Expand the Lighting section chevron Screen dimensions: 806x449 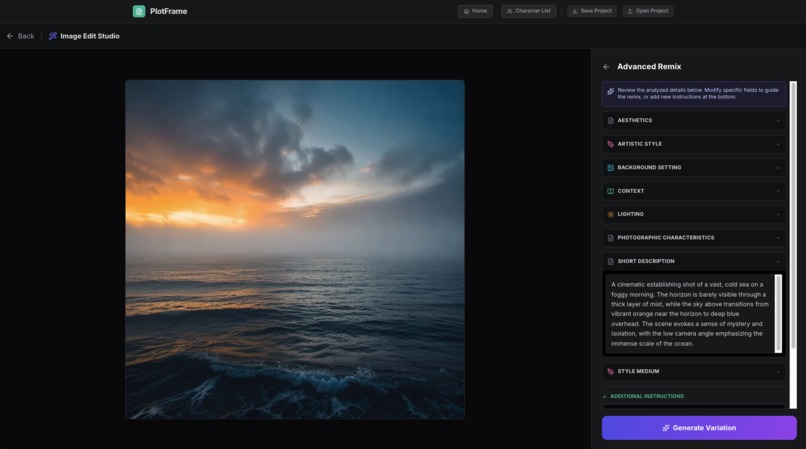pos(778,215)
